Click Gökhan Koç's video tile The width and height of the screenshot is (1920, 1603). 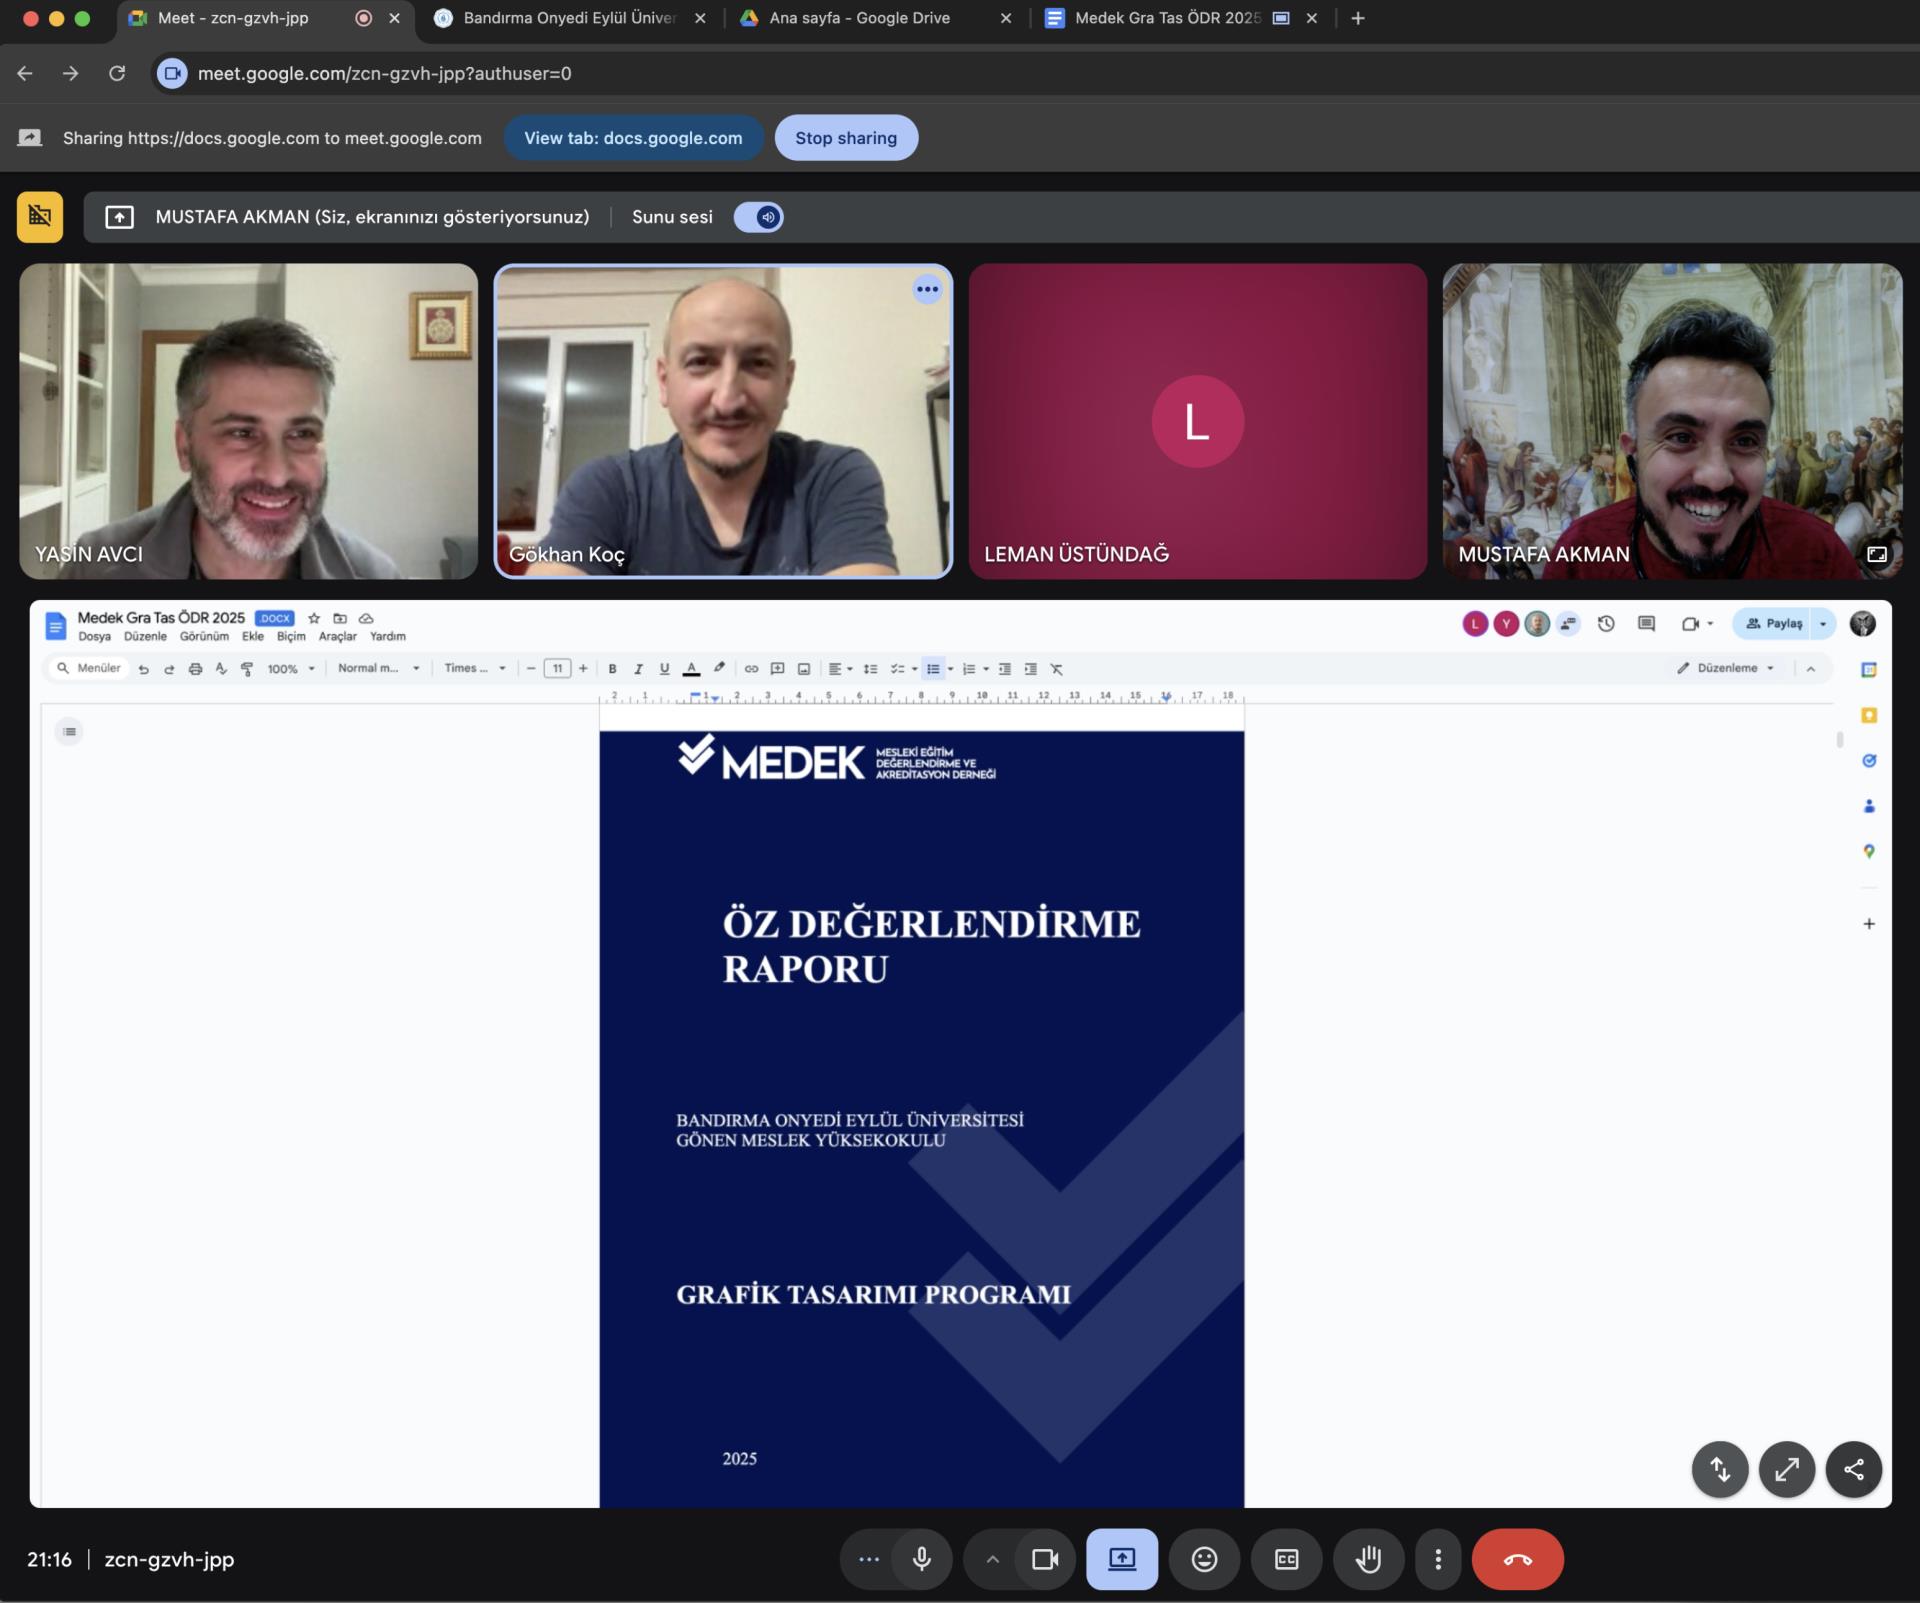coord(722,421)
